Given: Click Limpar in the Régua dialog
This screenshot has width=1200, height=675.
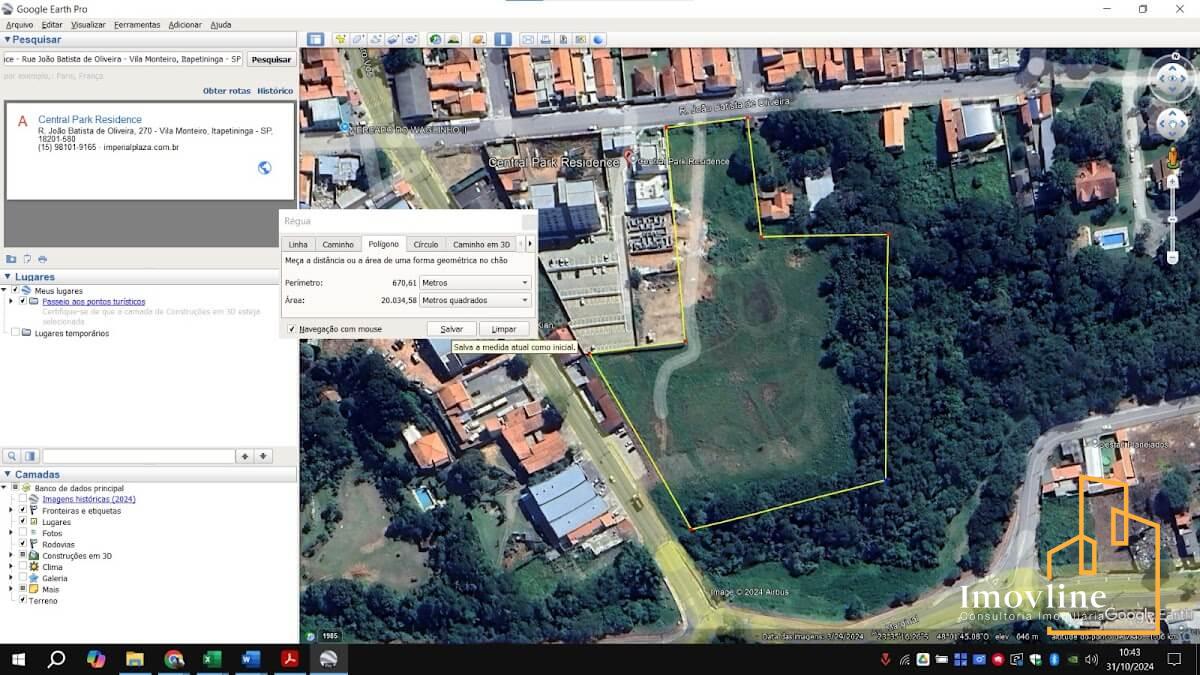Looking at the screenshot, I should [504, 329].
